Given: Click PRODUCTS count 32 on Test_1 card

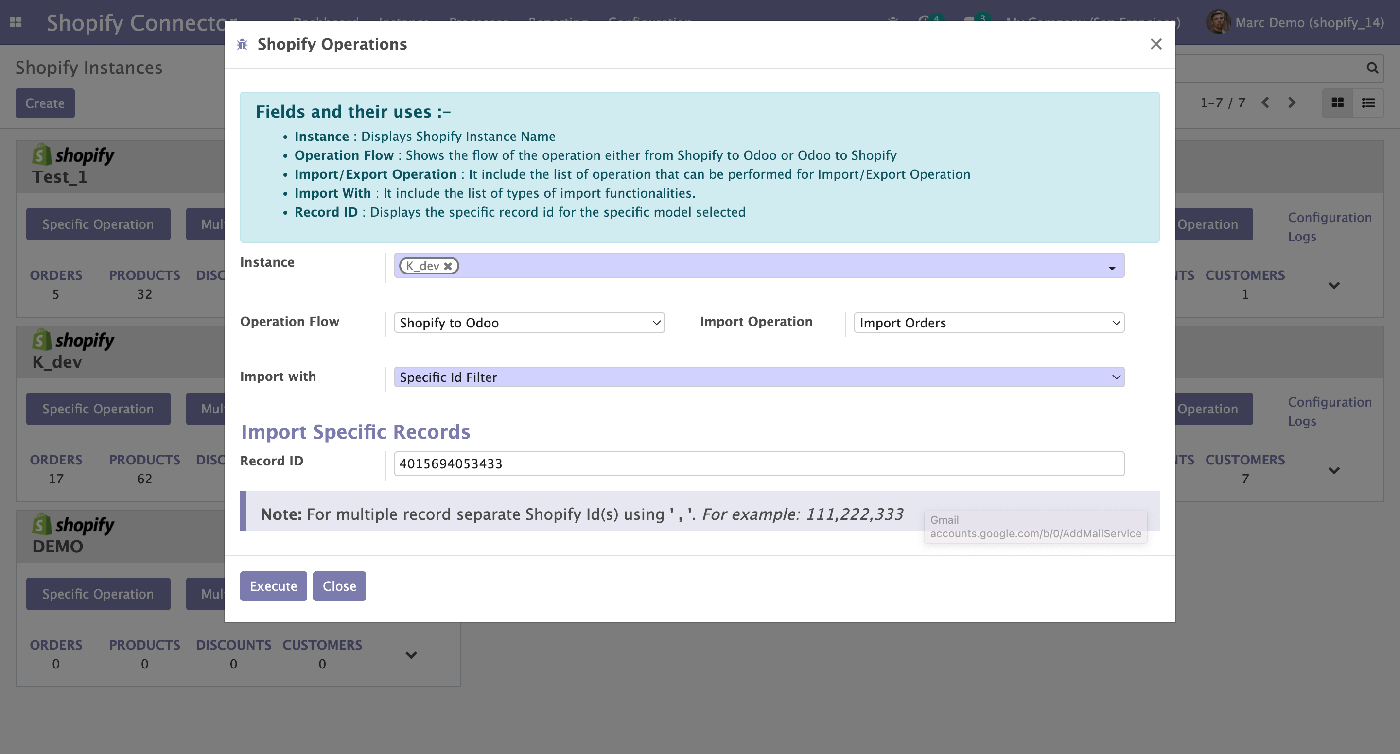Looking at the screenshot, I should pos(145,285).
